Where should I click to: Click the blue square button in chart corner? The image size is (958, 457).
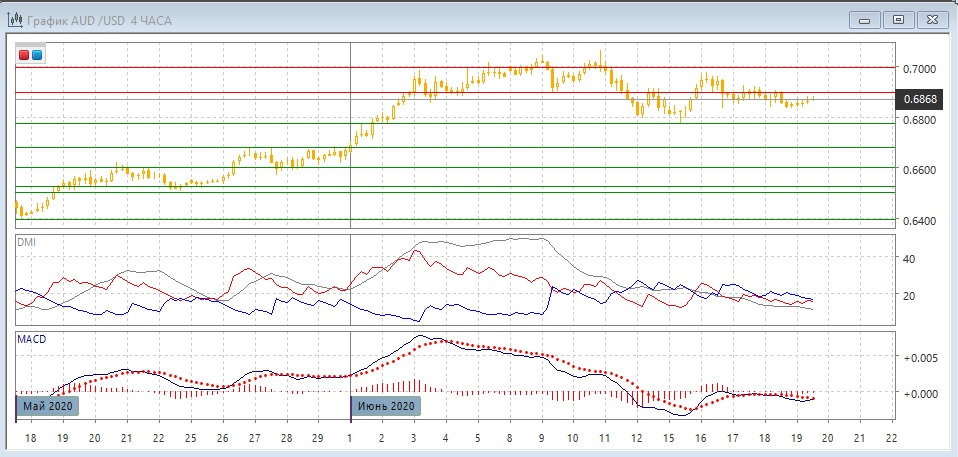37,55
